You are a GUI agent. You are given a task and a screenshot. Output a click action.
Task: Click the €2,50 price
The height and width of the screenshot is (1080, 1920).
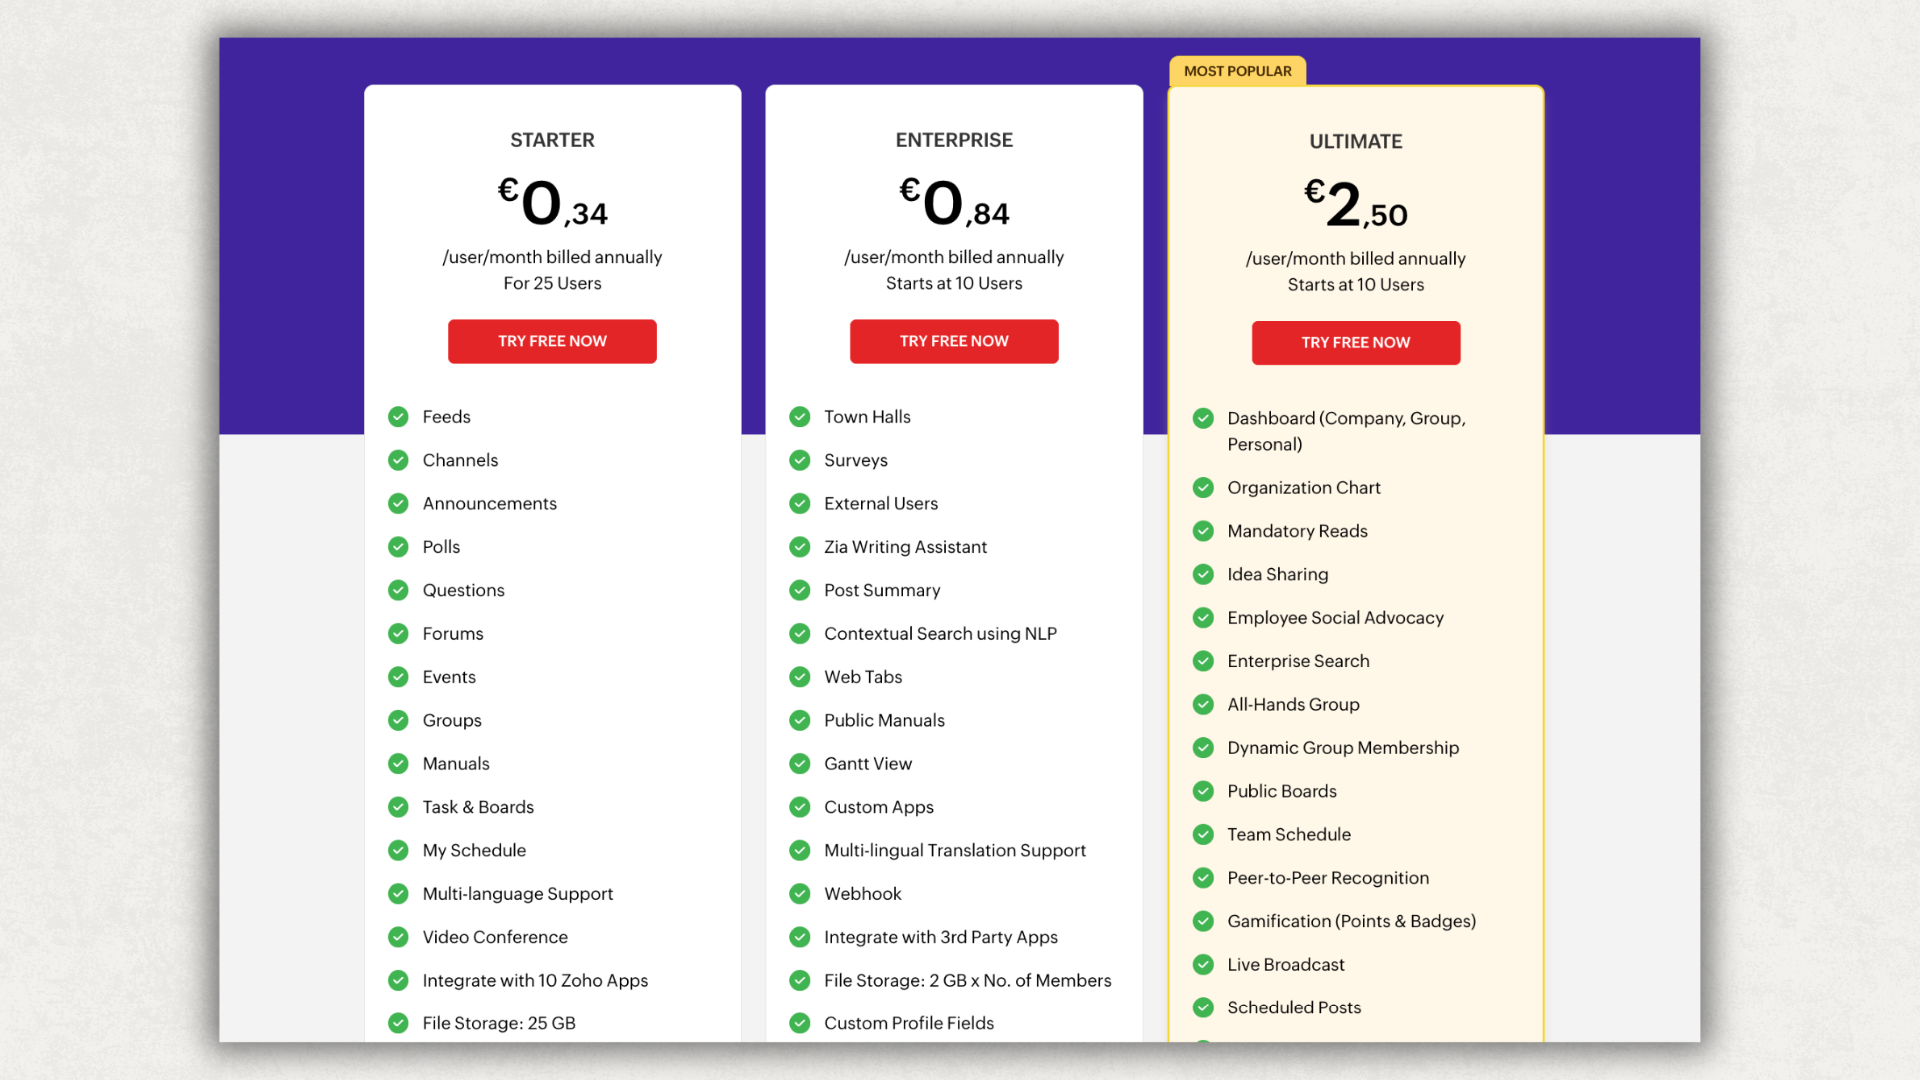(x=1356, y=204)
